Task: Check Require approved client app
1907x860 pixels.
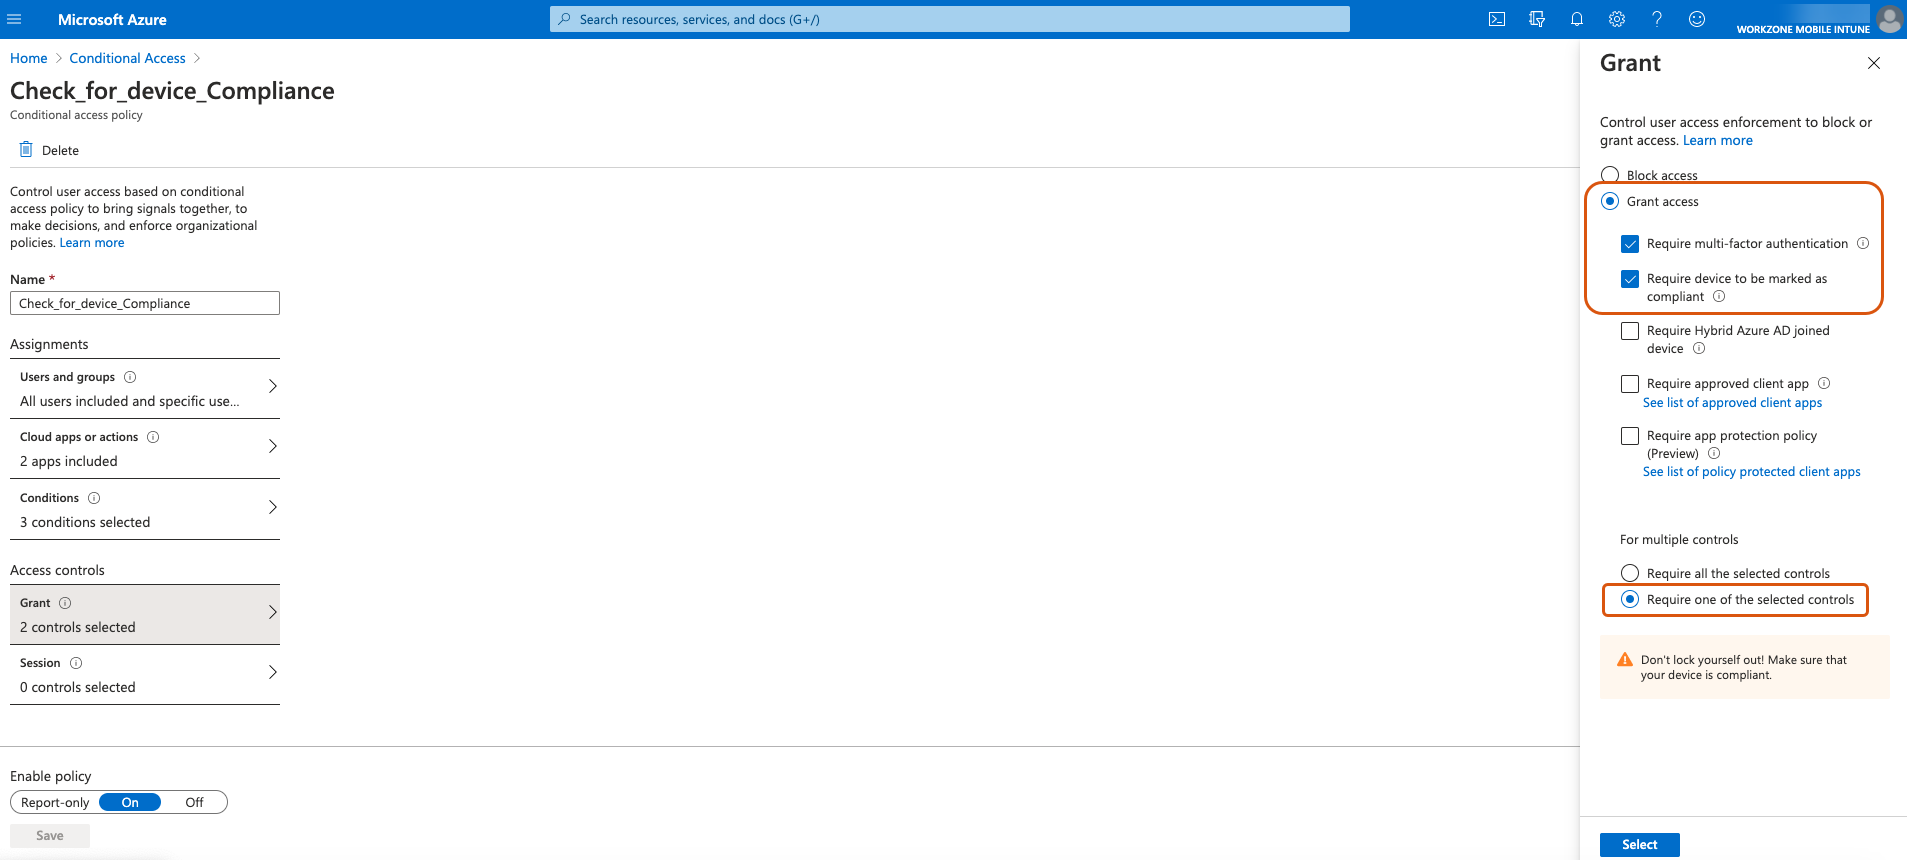Action: tap(1630, 384)
